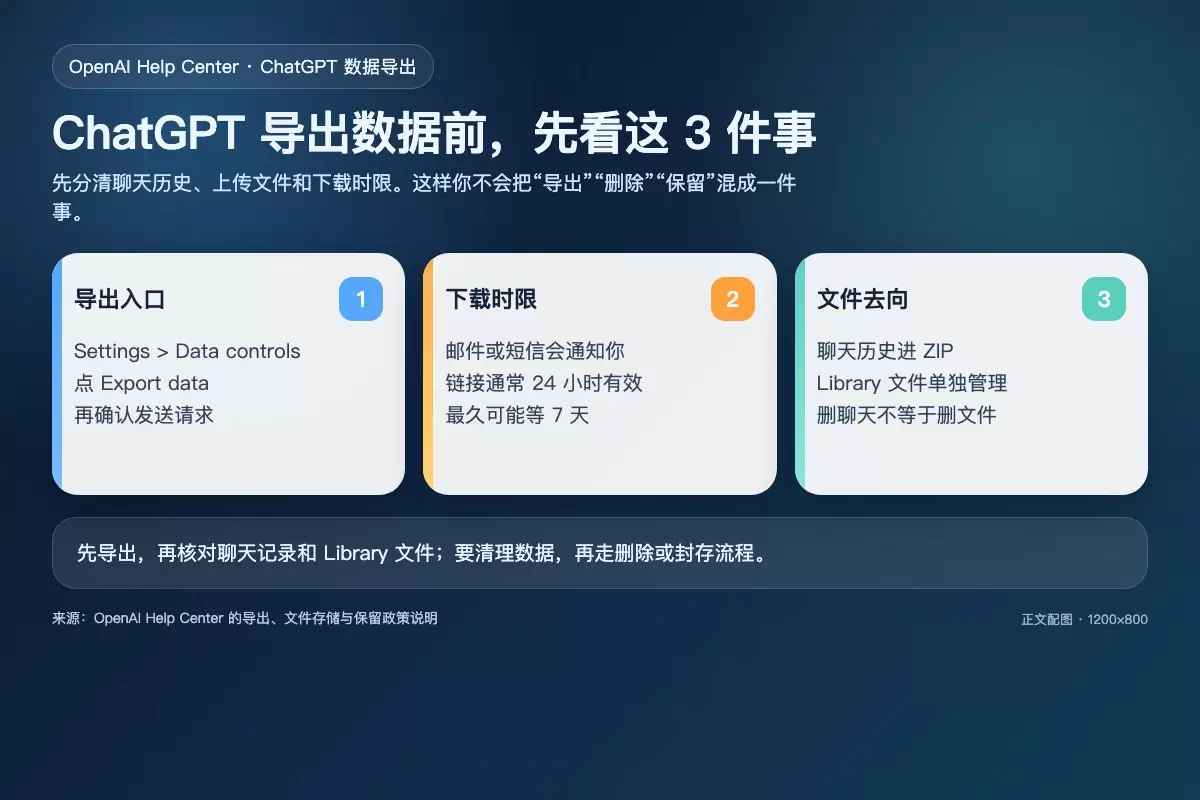Click the line "Settings > Data controls"
This screenshot has width=1200, height=800.
(187, 351)
